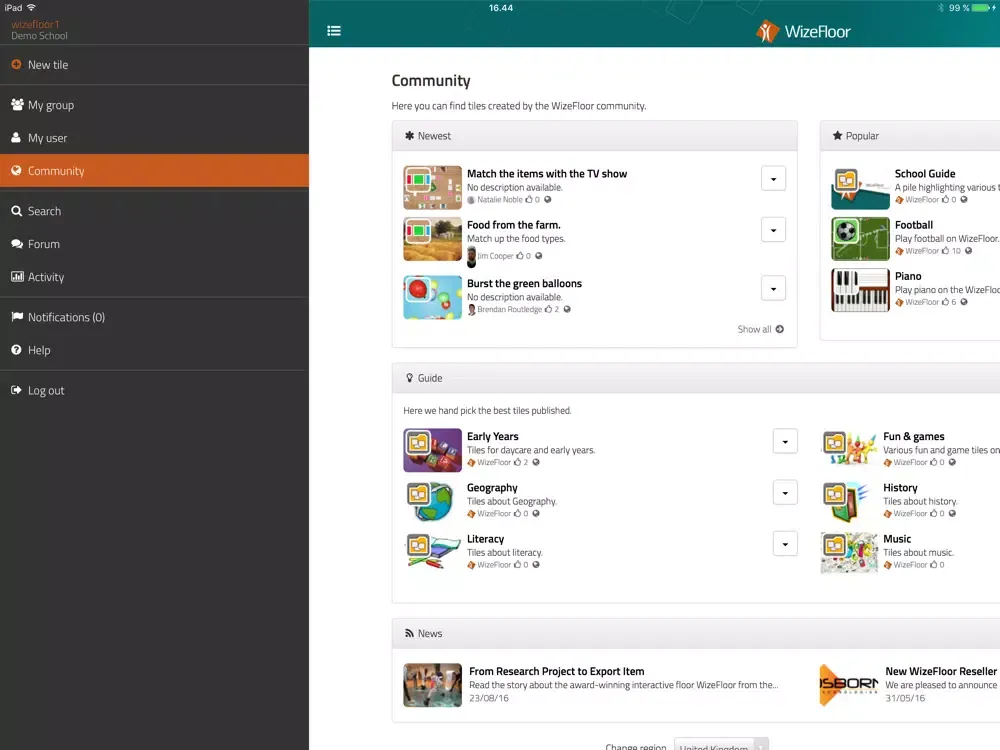The height and width of the screenshot is (750, 1000).
Task: Like the Early Years thumbs-up icon
Action: (x=517, y=462)
